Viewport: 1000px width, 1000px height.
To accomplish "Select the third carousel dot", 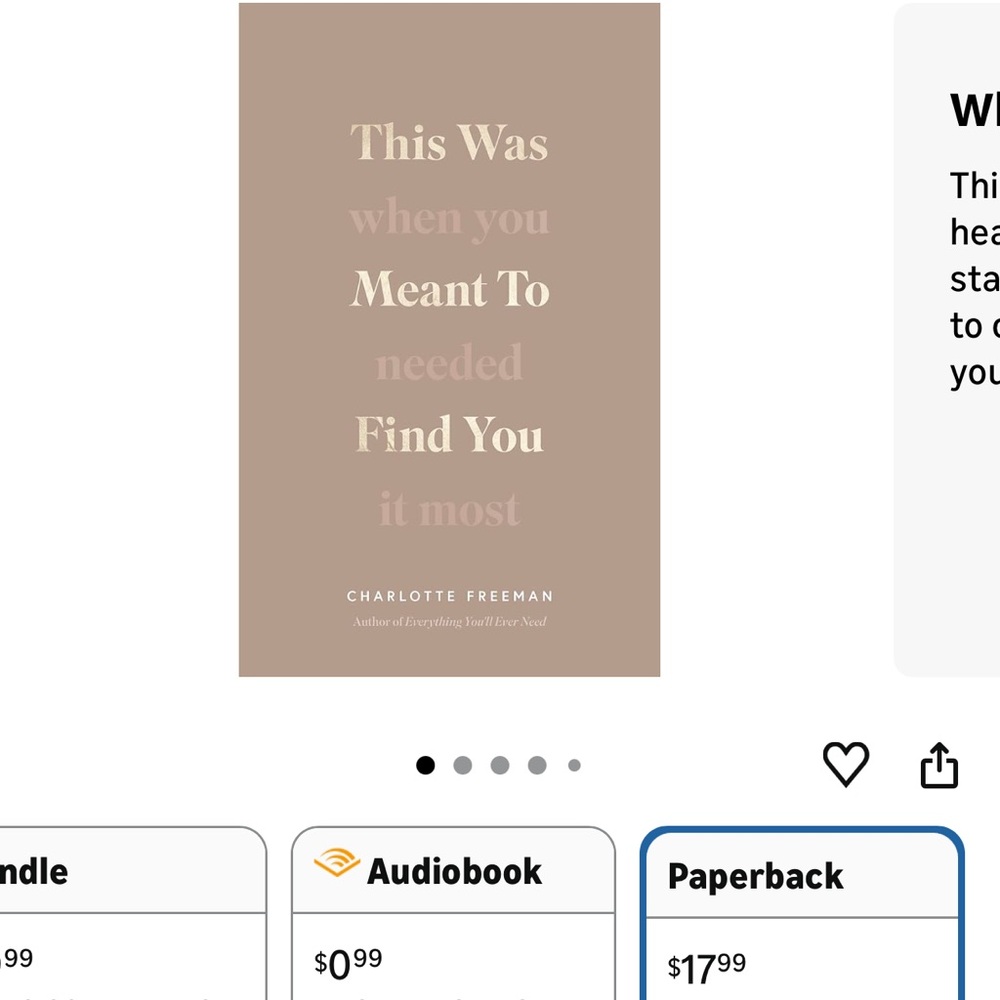I will (500, 764).
